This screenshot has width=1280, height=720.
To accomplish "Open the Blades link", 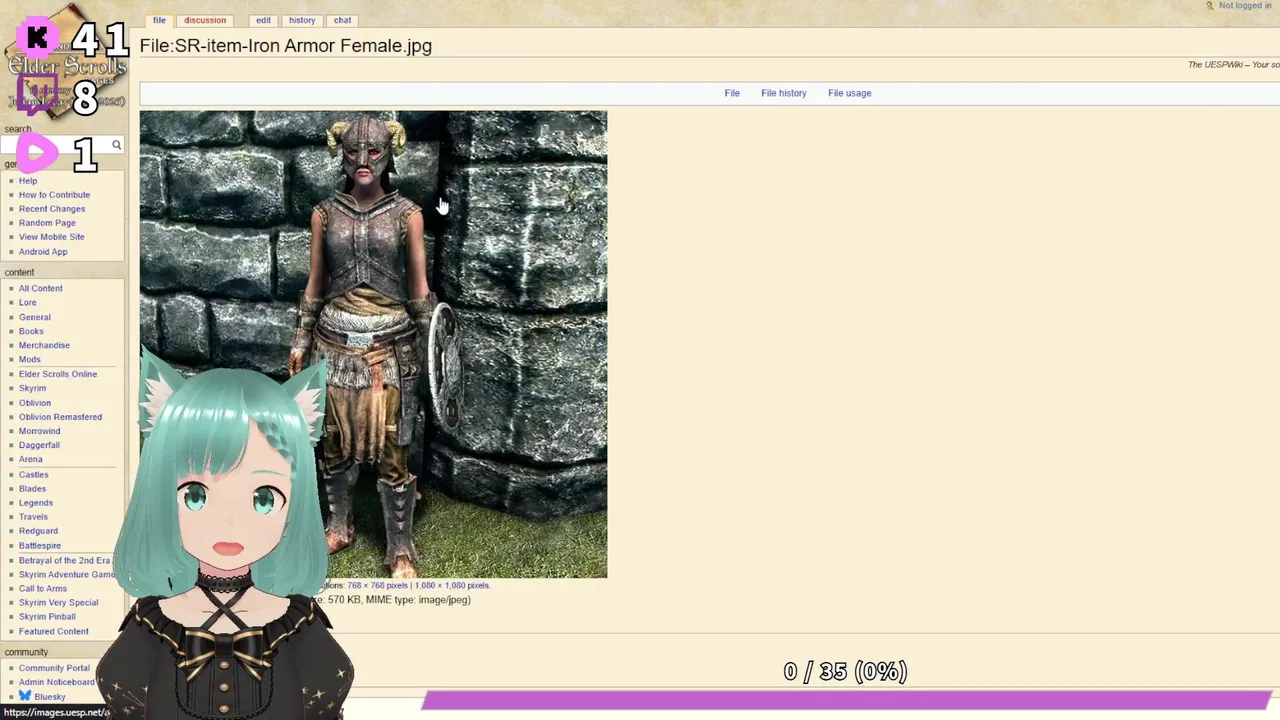I will coord(32,489).
